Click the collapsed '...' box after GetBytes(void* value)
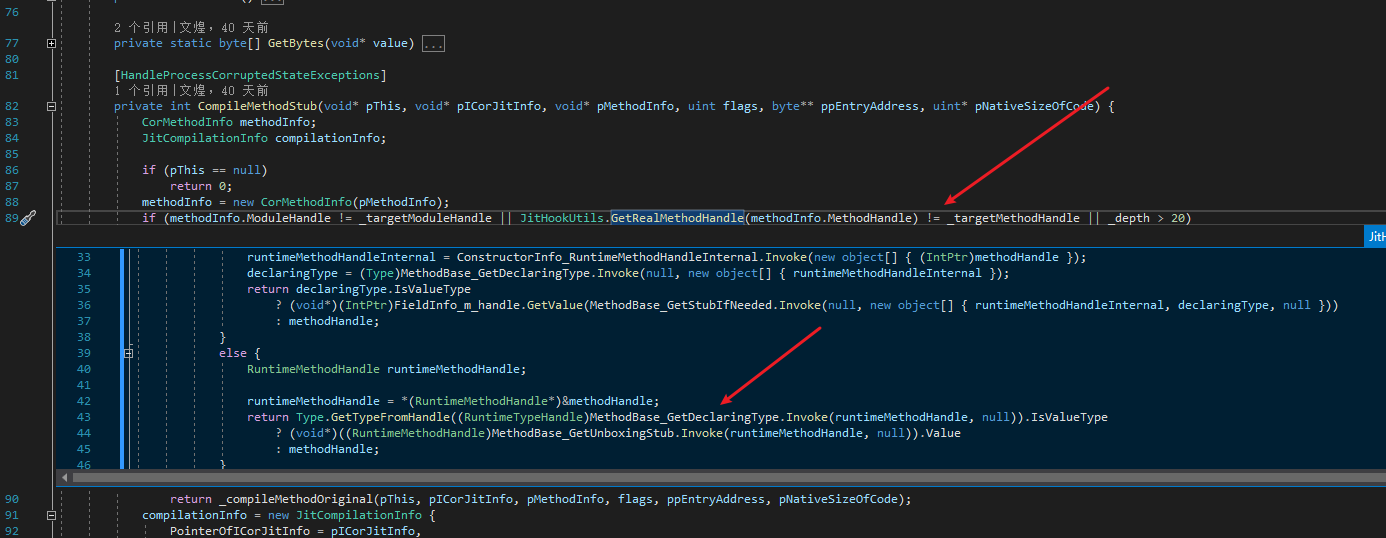 [x=433, y=43]
